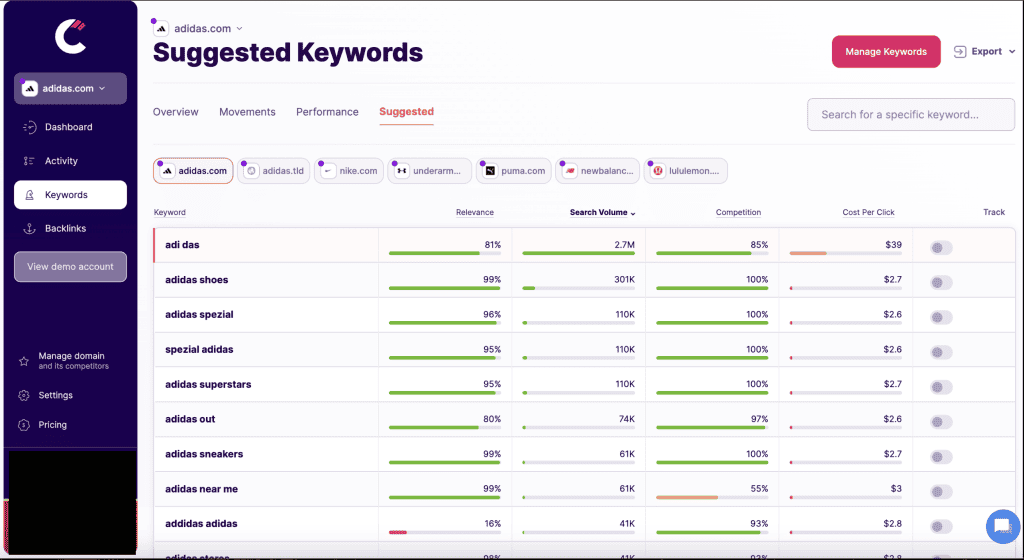The width and height of the screenshot is (1024, 560).
Task: Click the Activity list icon in the sidebar
Action: pyautogui.click(x=29, y=161)
